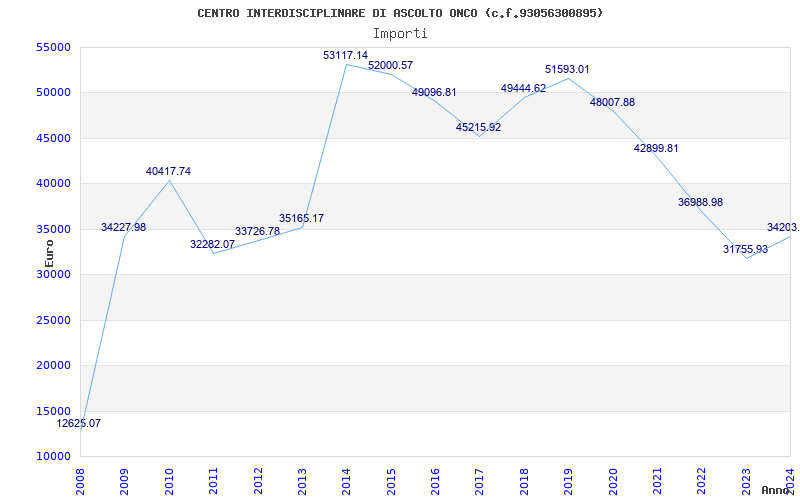
Task: Click the 2019 year label on x-axis
Action: click(x=568, y=481)
